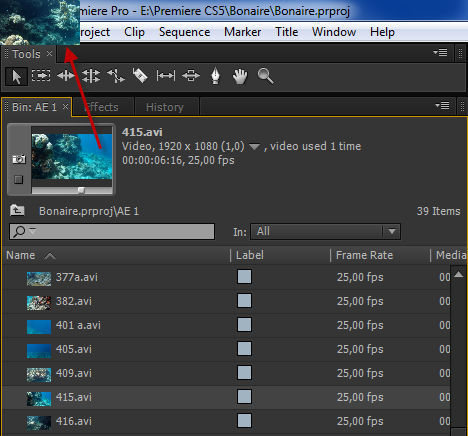Select the 405.avi file name

coord(74,349)
